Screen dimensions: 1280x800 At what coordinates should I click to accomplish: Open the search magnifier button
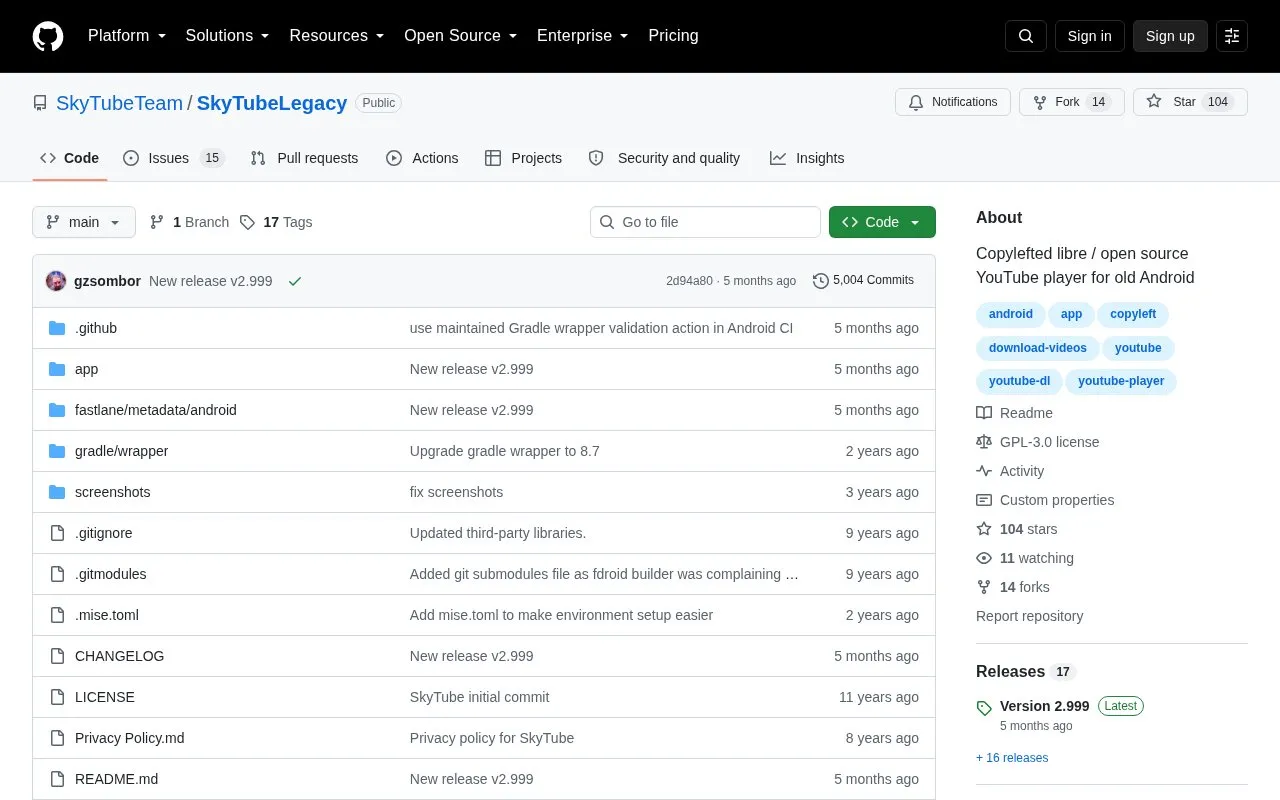click(x=1026, y=36)
